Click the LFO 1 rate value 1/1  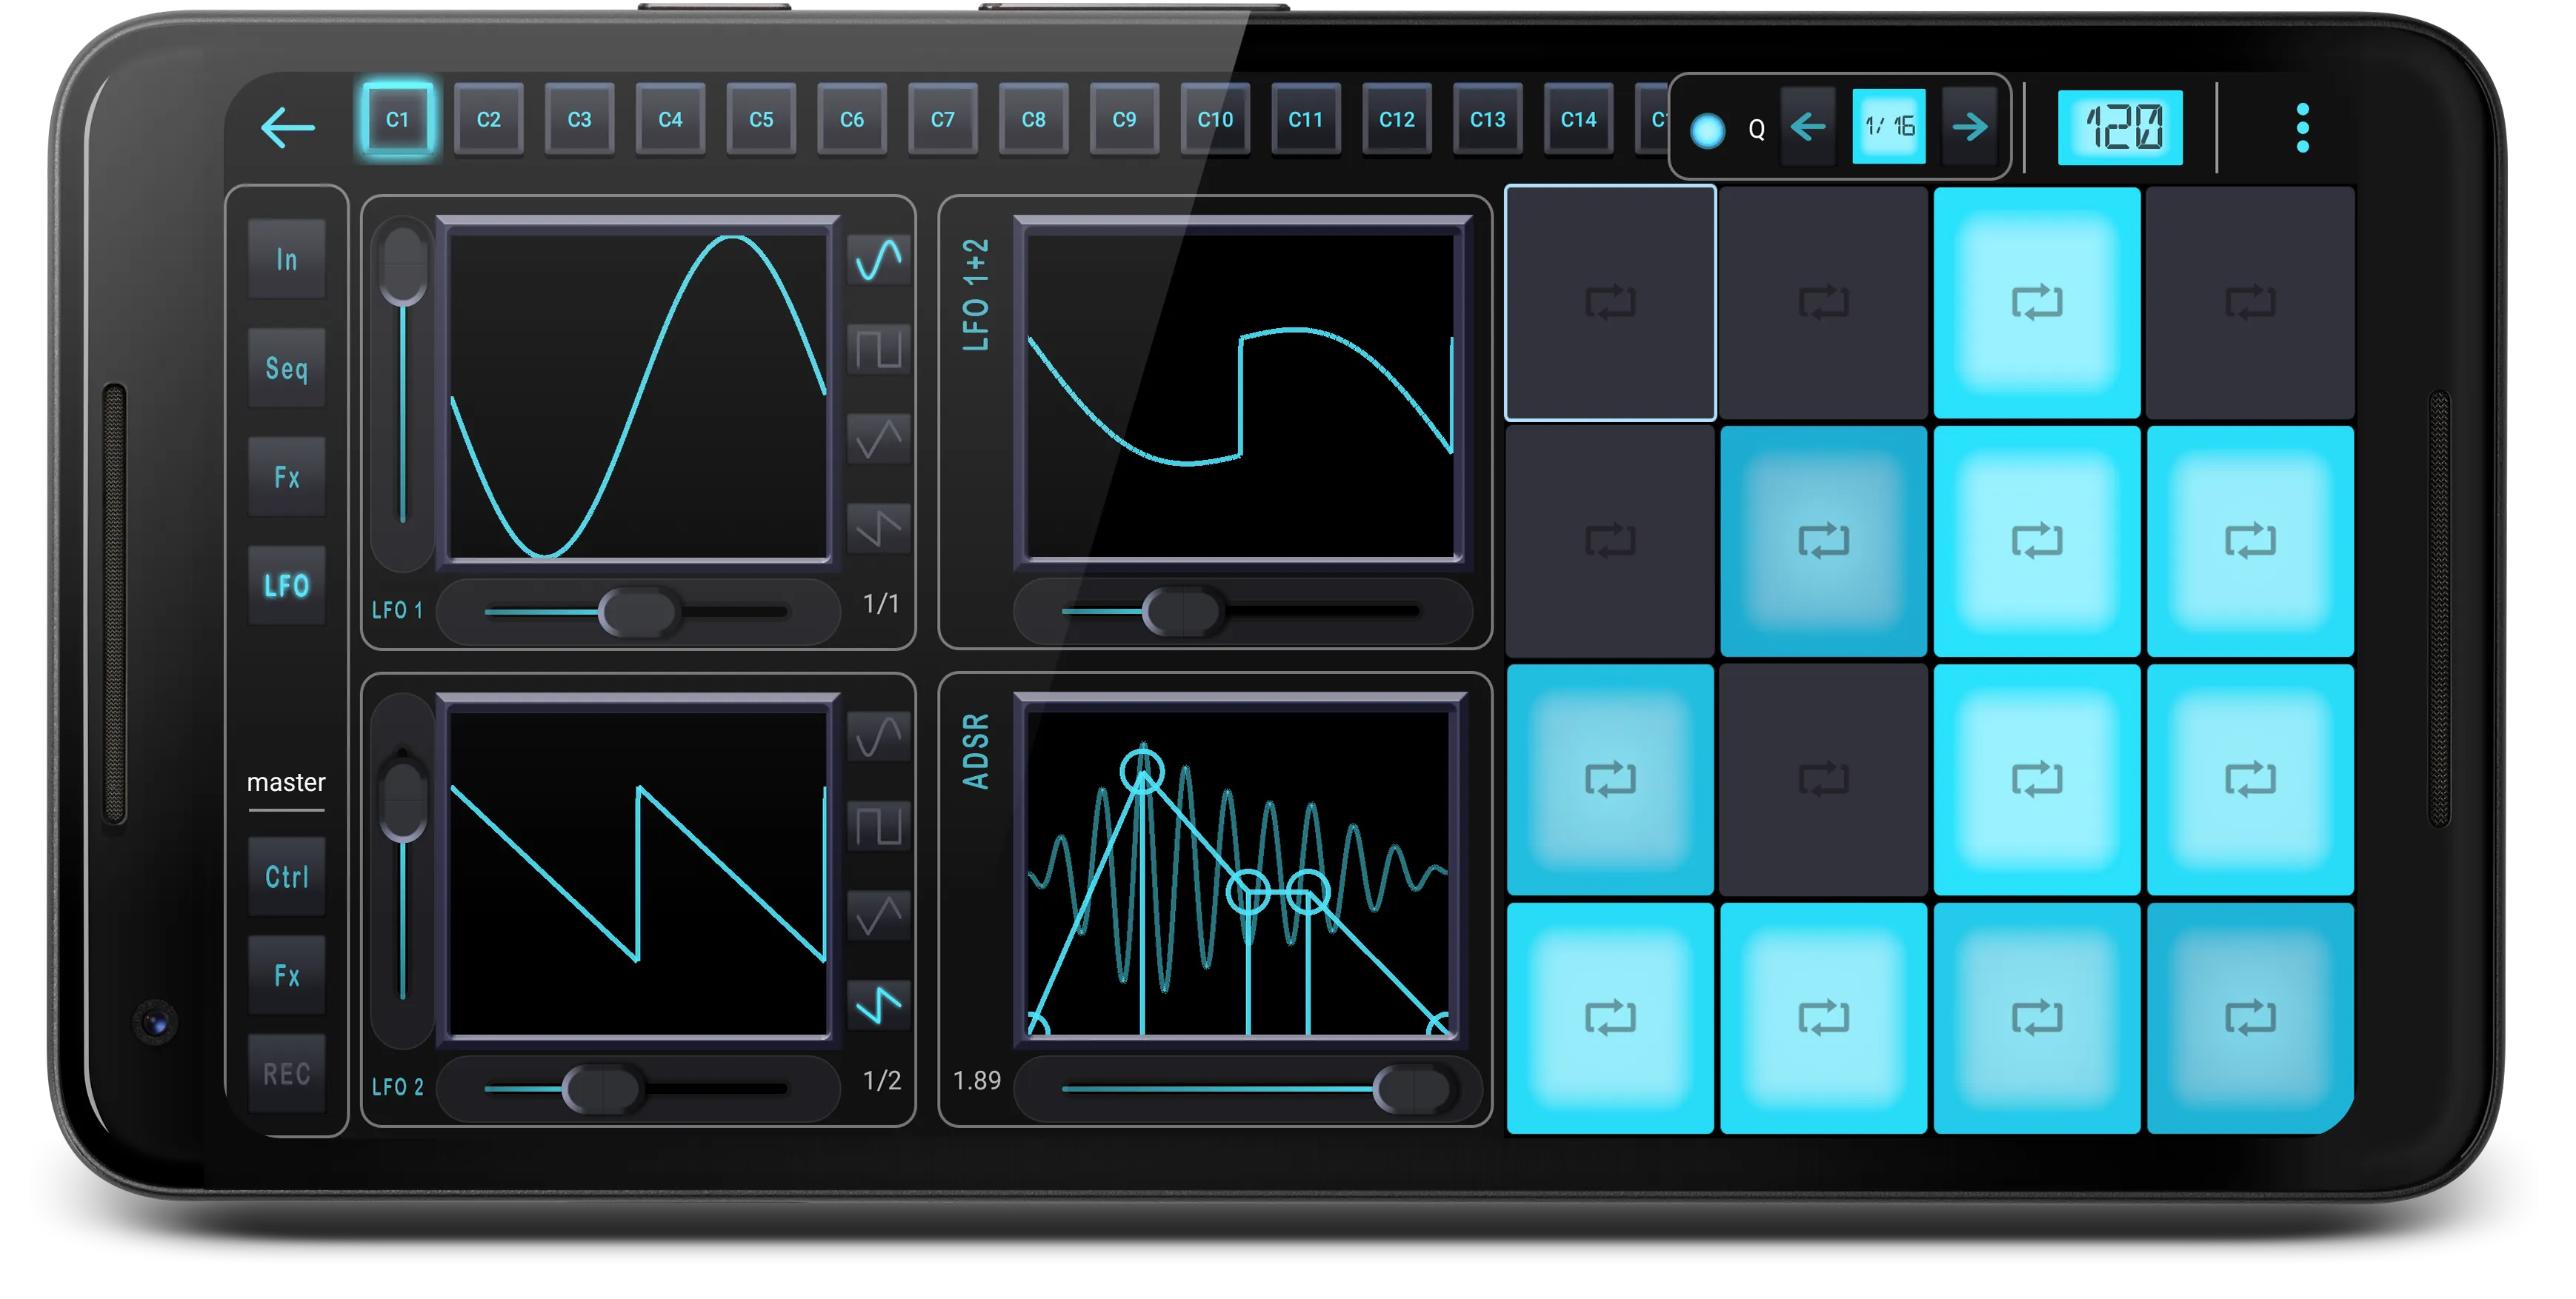(x=881, y=603)
